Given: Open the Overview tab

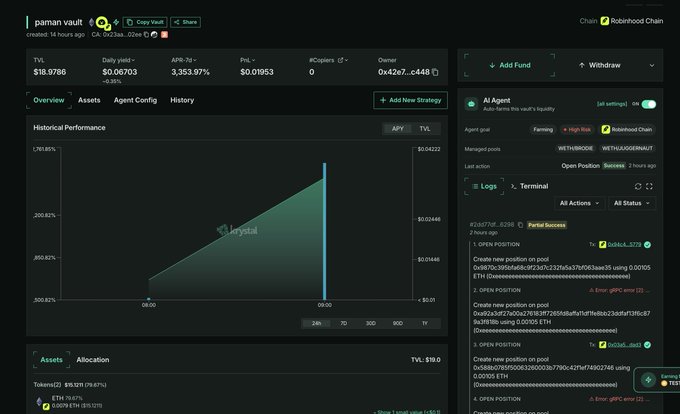Looking at the screenshot, I should tap(49, 100).
